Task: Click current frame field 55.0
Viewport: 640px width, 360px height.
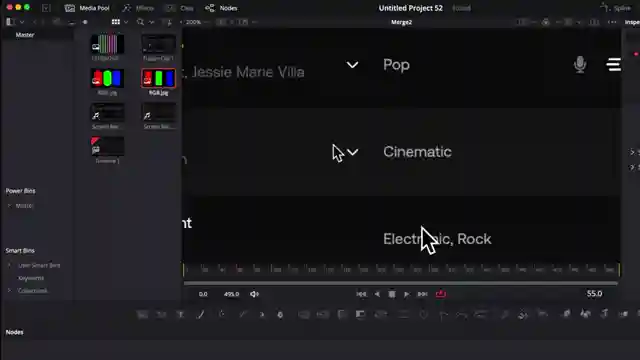Action: click(x=594, y=293)
